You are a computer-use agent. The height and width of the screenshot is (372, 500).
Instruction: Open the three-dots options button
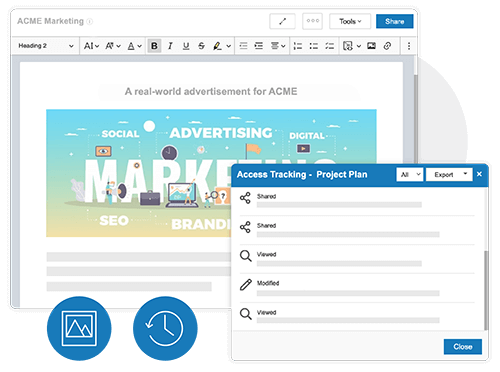pos(312,21)
